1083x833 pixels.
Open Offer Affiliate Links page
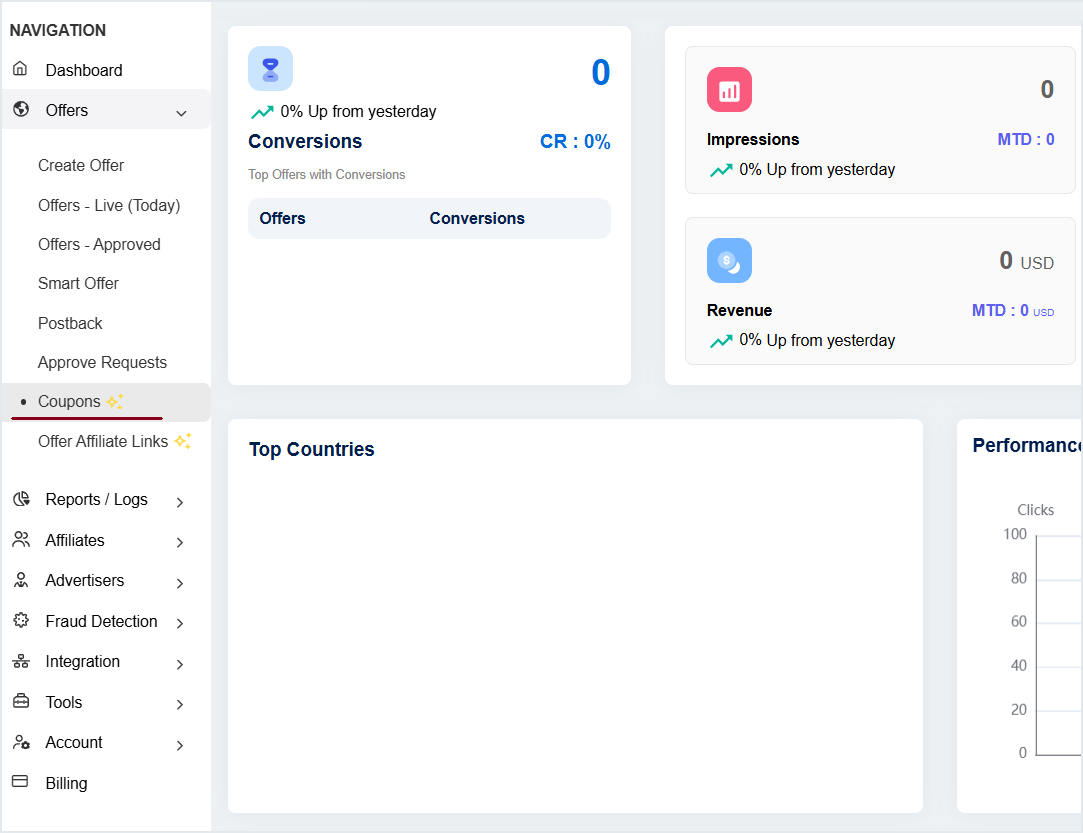(103, 441)
